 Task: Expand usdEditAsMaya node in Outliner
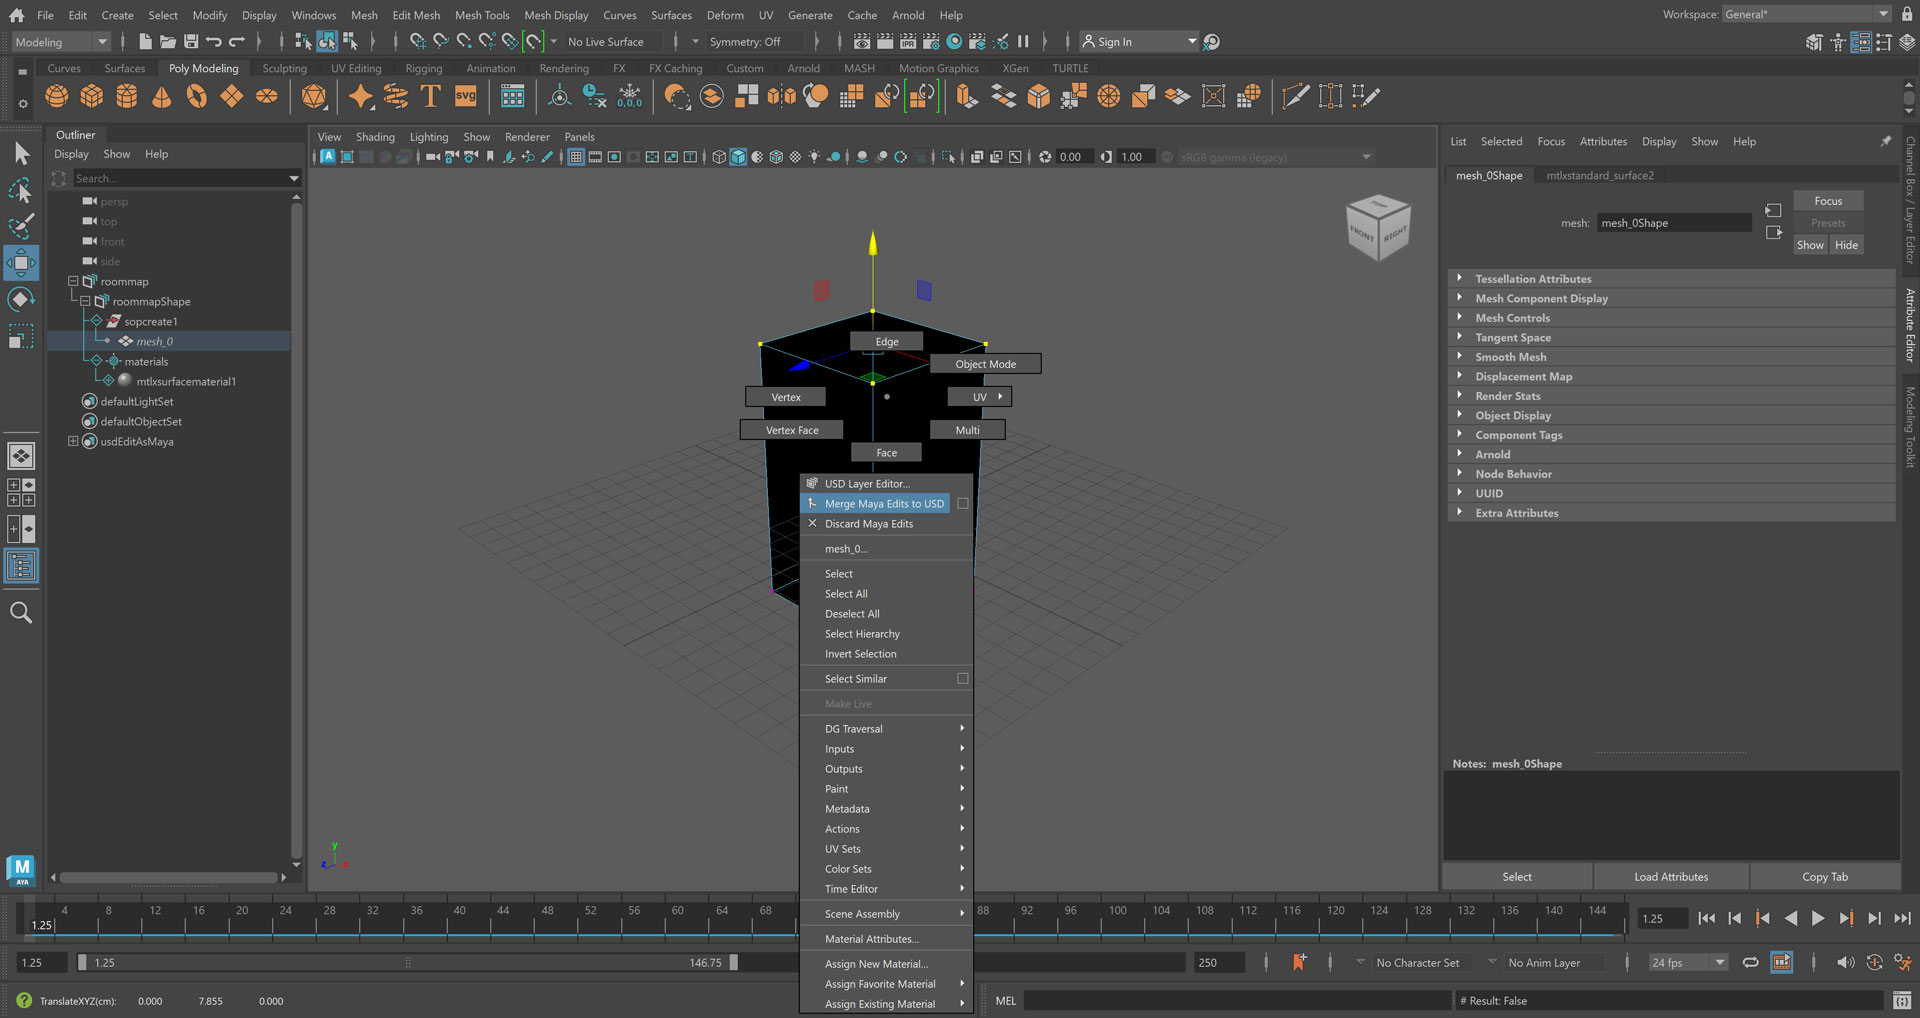click(x=73, y=441)
